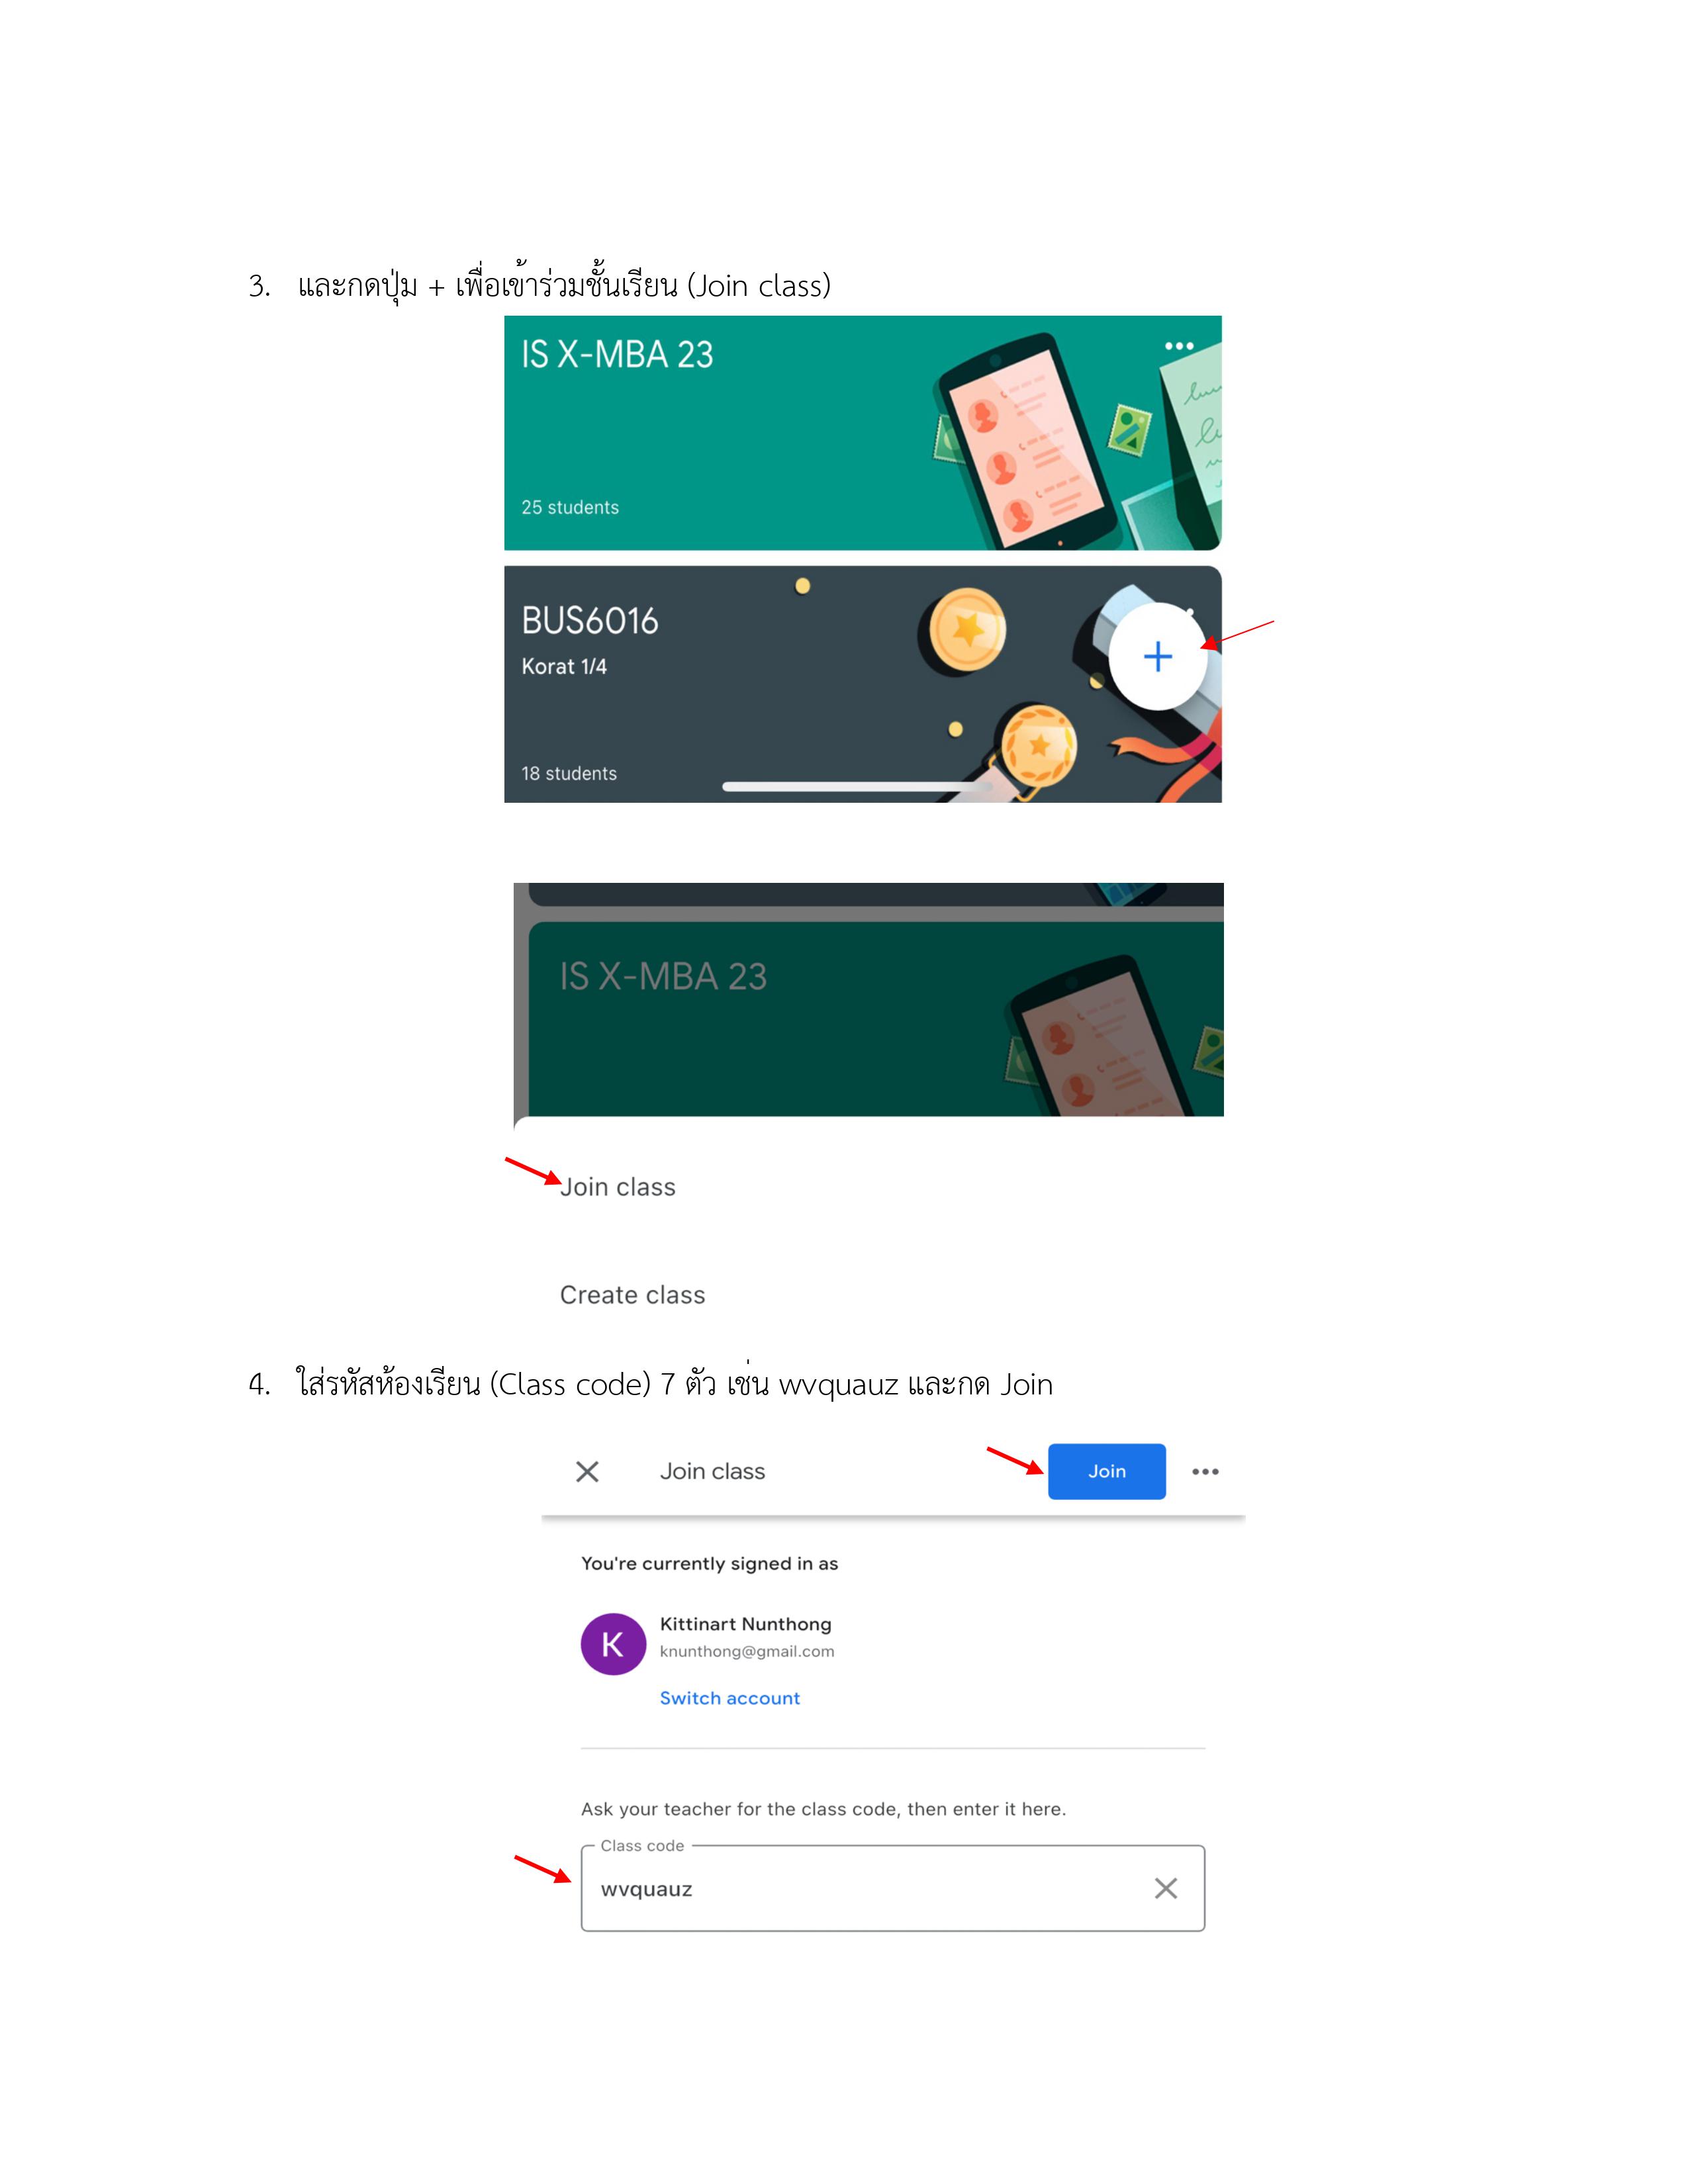This screenshot has height=2184, width=1688.
Task: Click the purple K profile avatar
Action: pyautogui.click(x=613, y=1644)
